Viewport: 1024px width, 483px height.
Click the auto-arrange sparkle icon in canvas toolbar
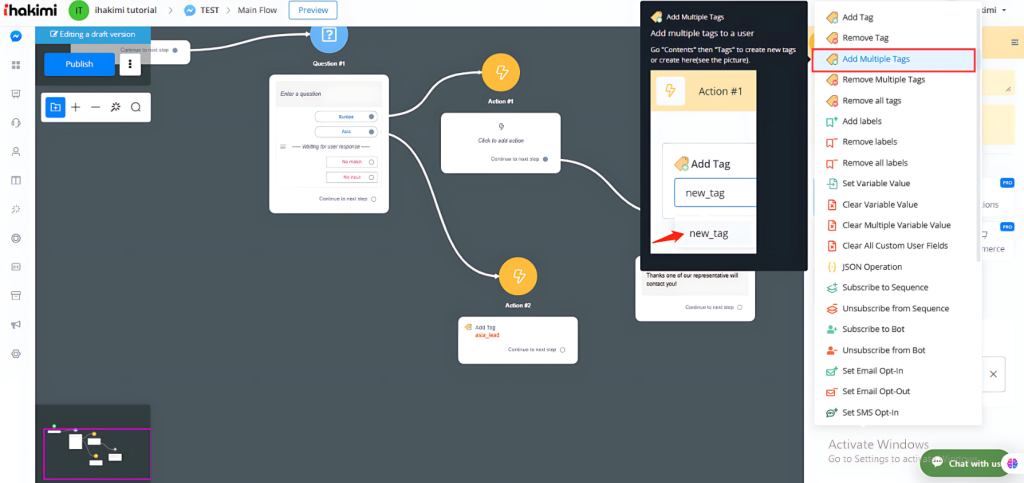[115, 107]
